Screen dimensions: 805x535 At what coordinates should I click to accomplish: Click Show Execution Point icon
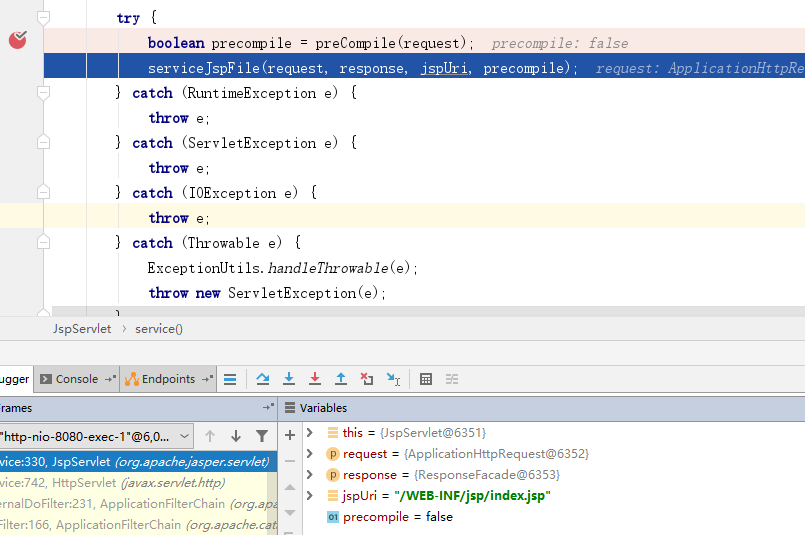pos(230,379)
